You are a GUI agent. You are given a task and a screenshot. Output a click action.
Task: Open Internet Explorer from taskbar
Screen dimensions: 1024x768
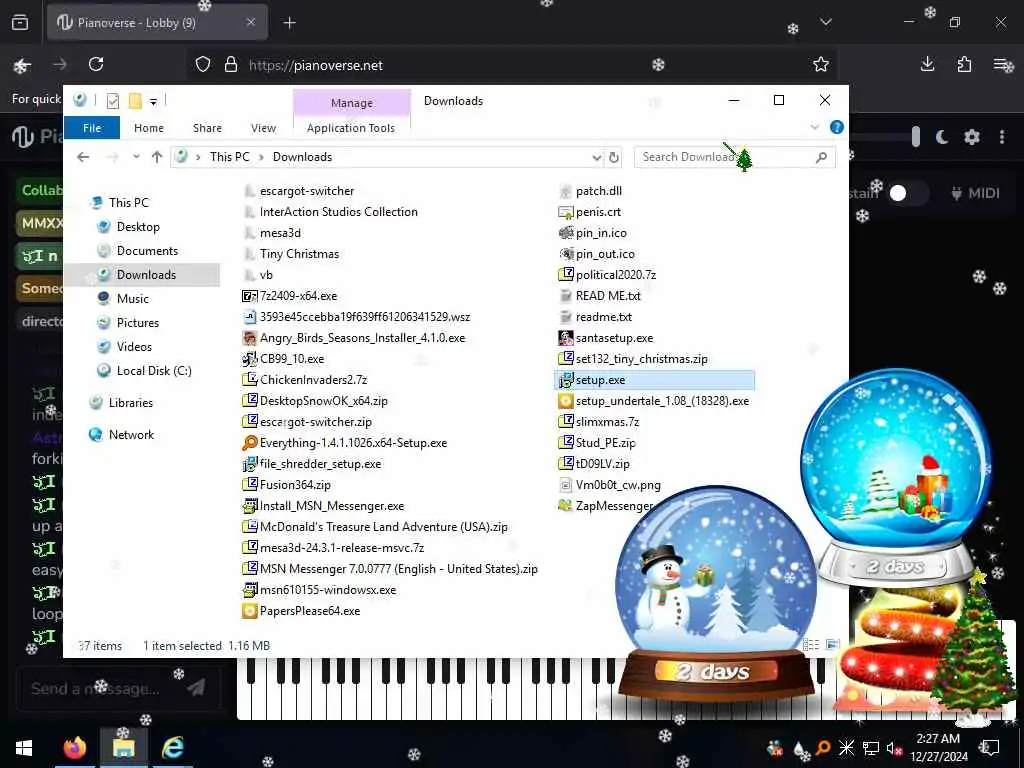(172, 748)
